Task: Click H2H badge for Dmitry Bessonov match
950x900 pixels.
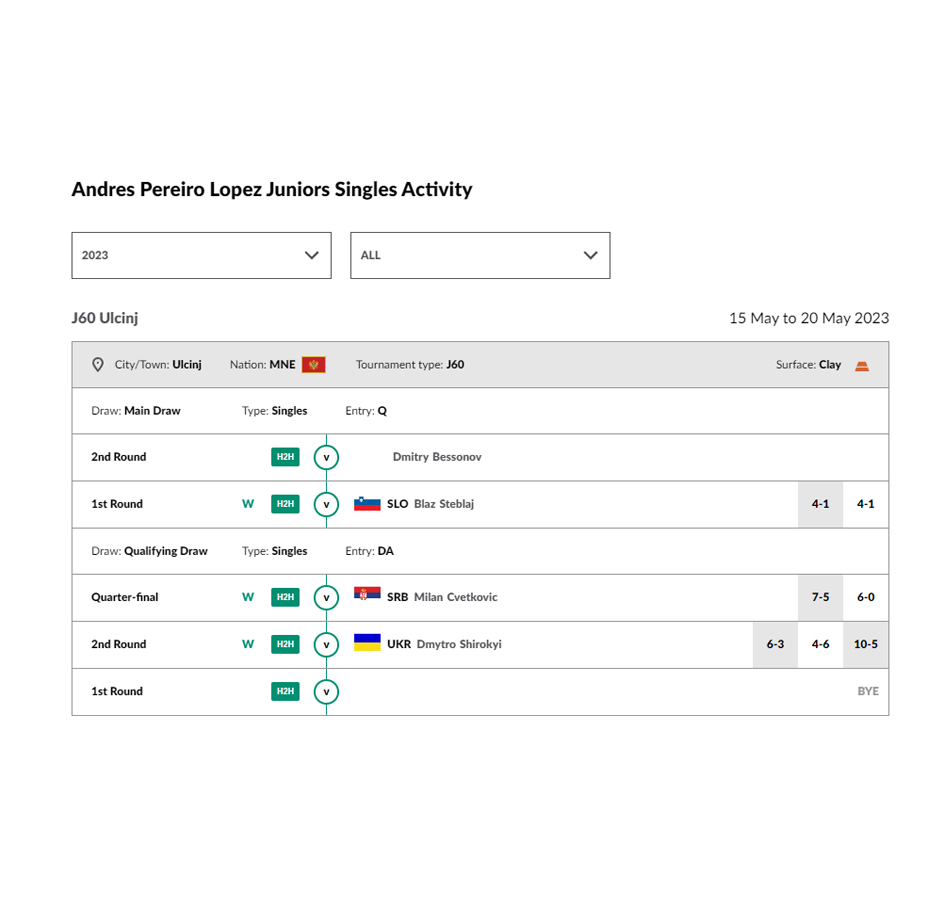Action: 285,457
